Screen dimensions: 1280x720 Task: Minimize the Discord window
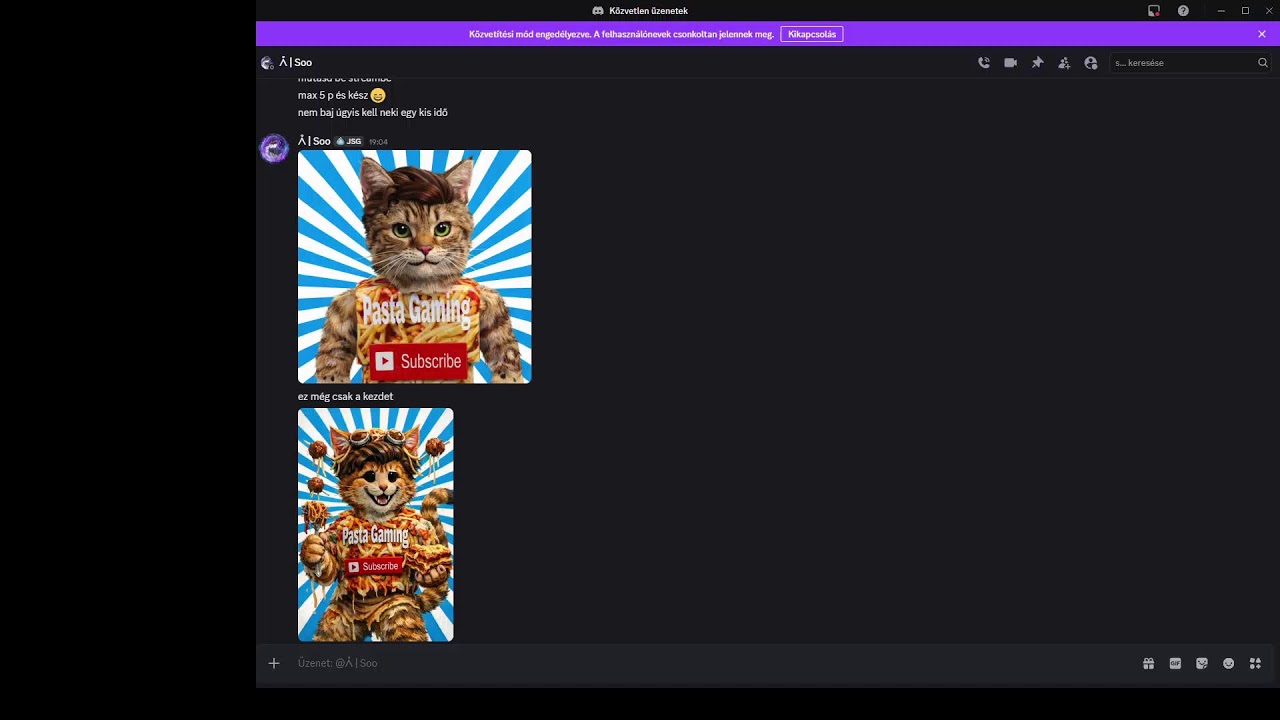(1221, 11)
